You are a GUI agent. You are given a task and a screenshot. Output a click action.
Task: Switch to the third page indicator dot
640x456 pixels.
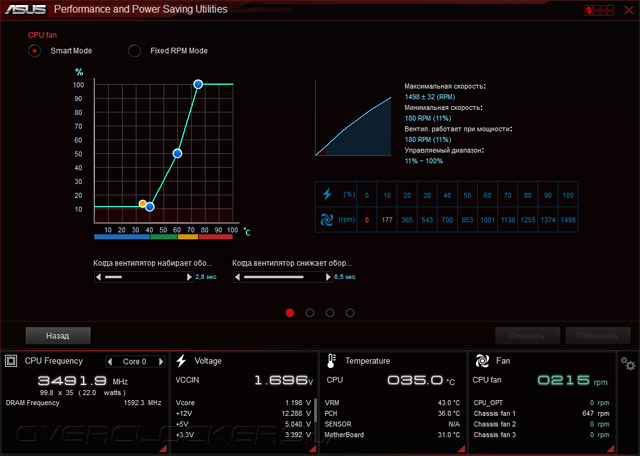pos(330,313)
